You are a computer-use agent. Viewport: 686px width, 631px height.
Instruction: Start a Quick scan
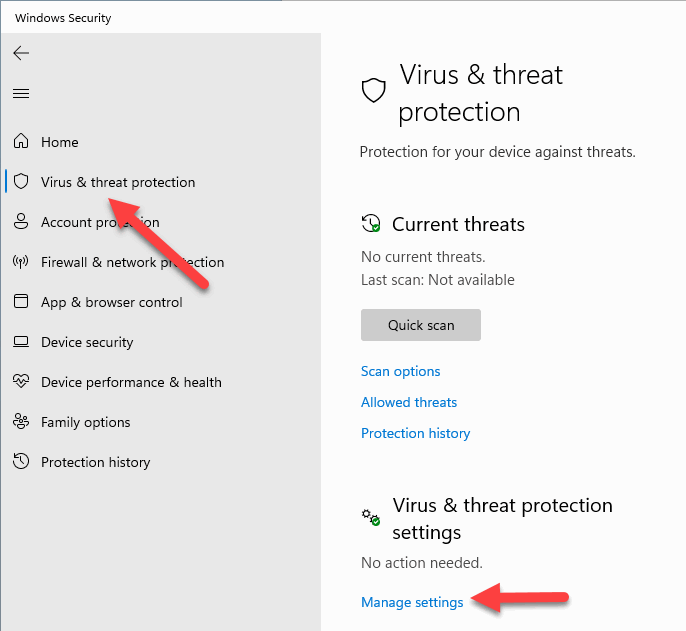point(421,325)
